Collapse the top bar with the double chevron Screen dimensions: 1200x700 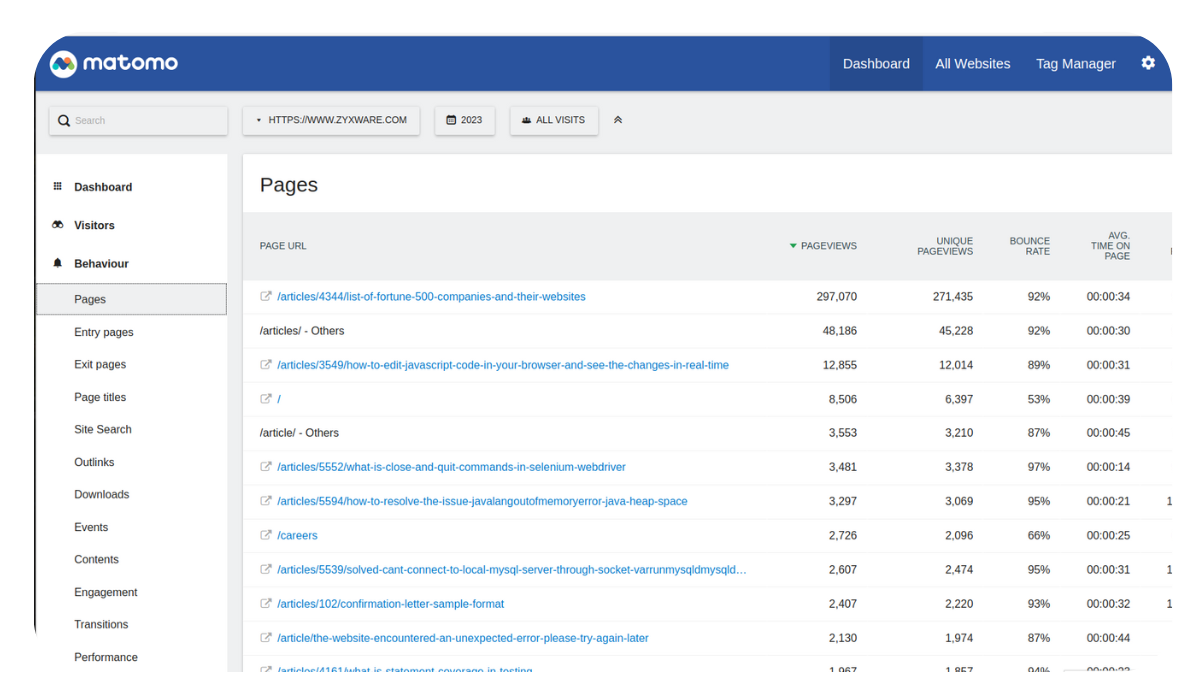point(618,120)
